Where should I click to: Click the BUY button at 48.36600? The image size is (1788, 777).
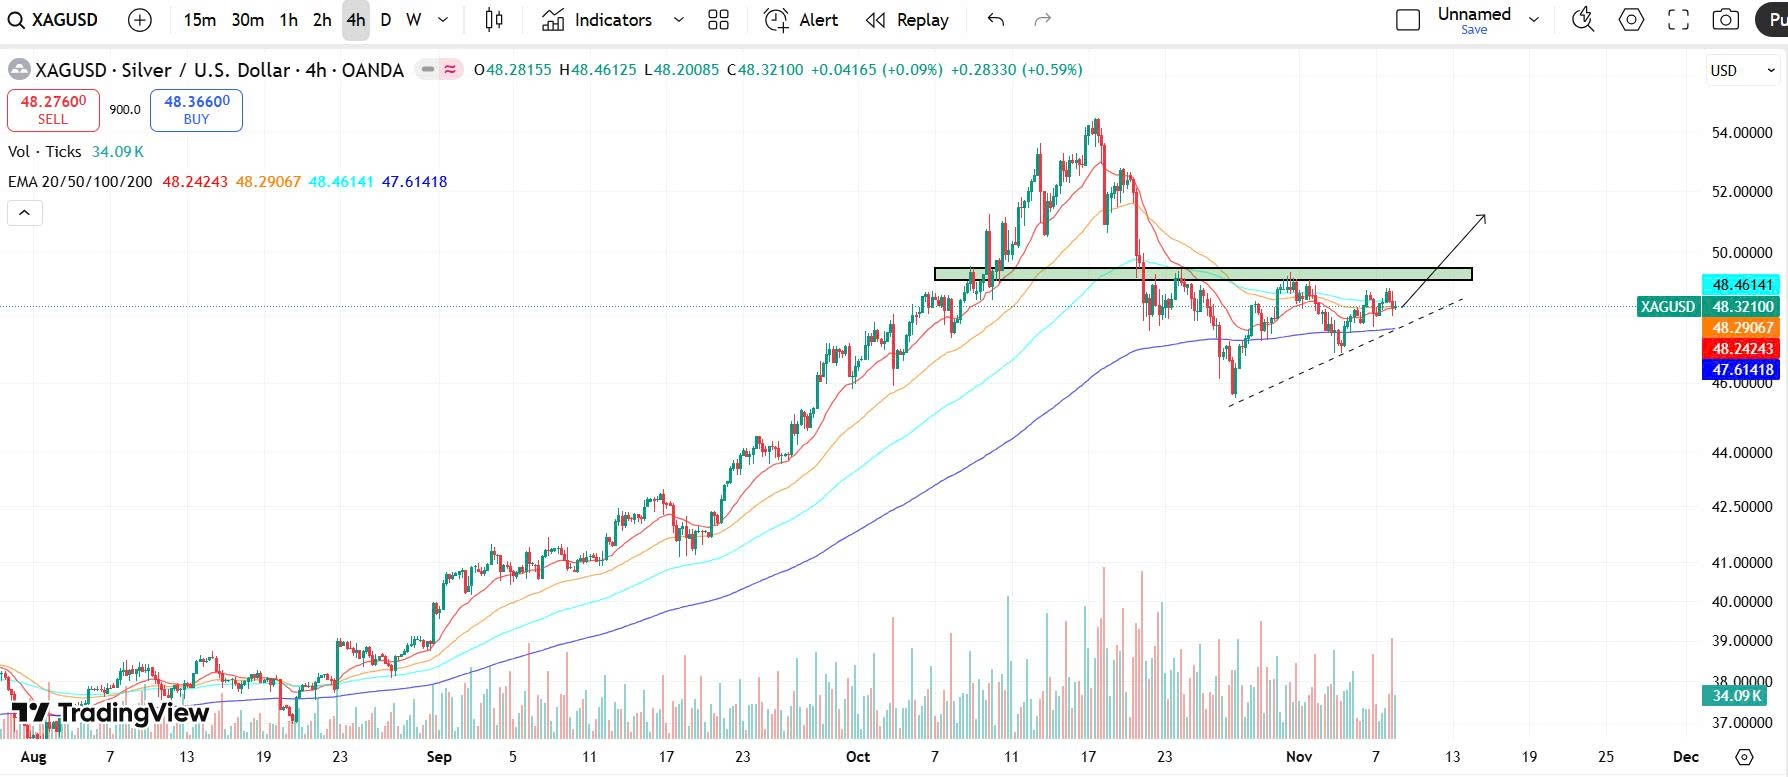(x=196, y=110)
